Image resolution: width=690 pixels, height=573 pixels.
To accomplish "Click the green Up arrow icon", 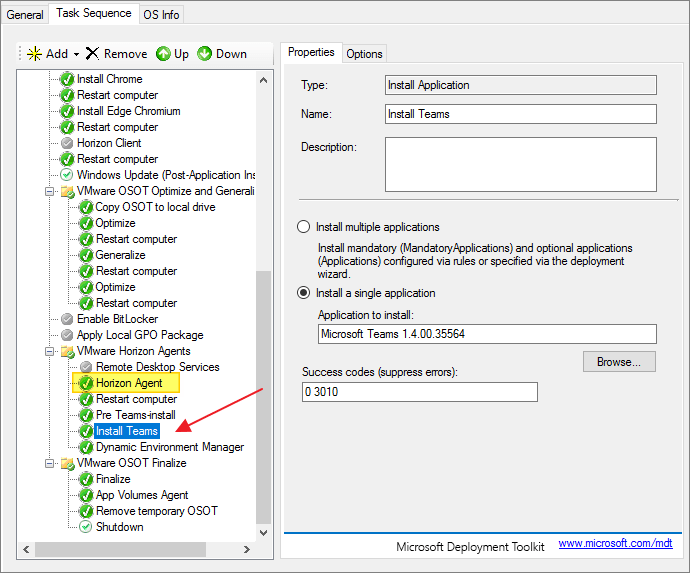I will point(163,53).
